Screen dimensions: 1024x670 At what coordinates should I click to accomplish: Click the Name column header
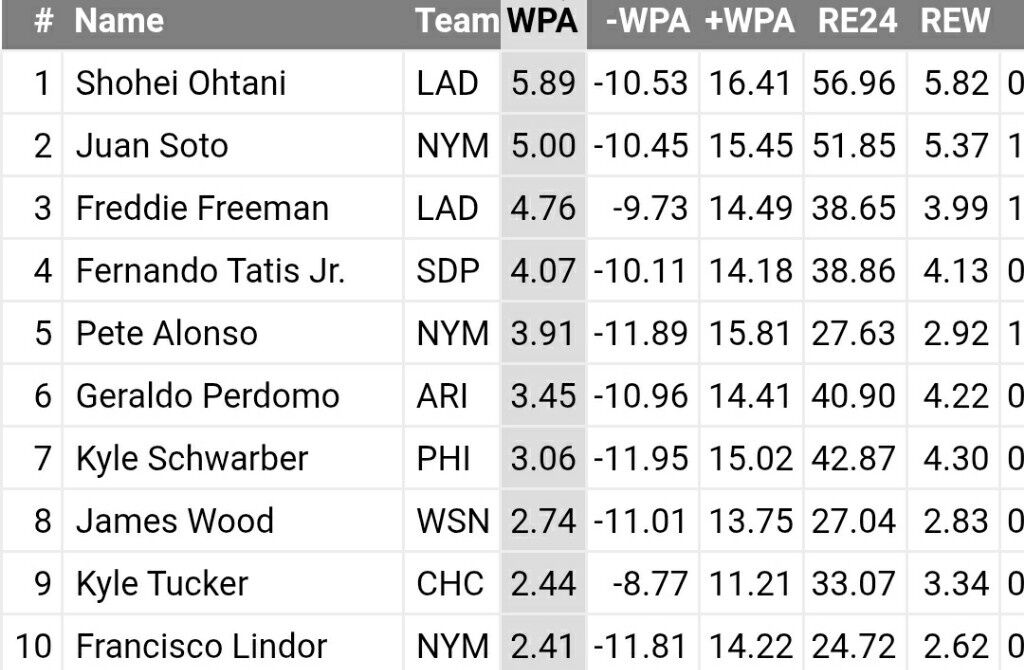pos(122,21)
